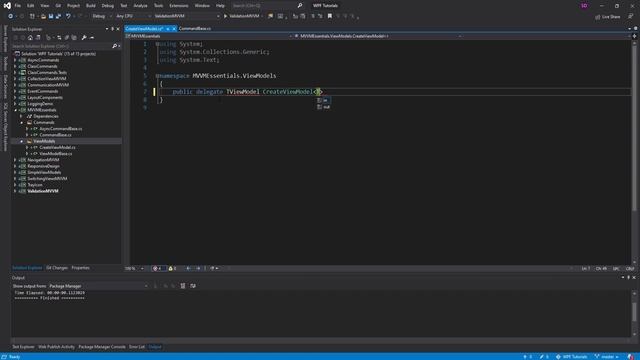Open the Debug configuration dropdown
Screen dimensions: 640x360
tap(101, 16)
